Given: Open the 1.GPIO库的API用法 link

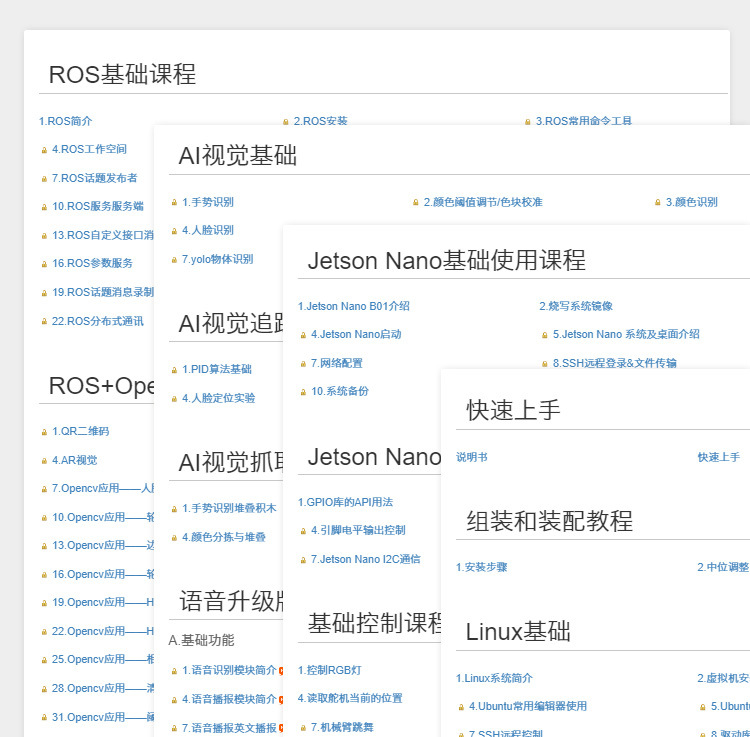Looking at the screenshot, I should point(345,502).
